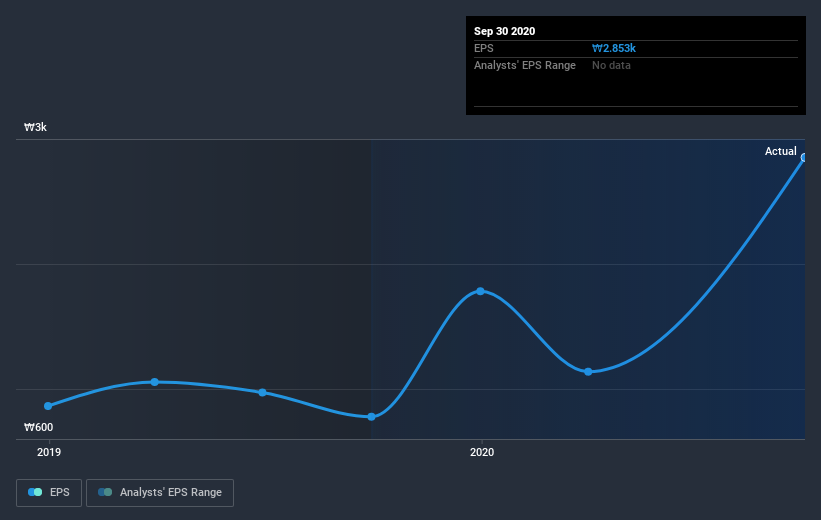
Task: Click the Actual label on chart
Action: click(780, 151)
